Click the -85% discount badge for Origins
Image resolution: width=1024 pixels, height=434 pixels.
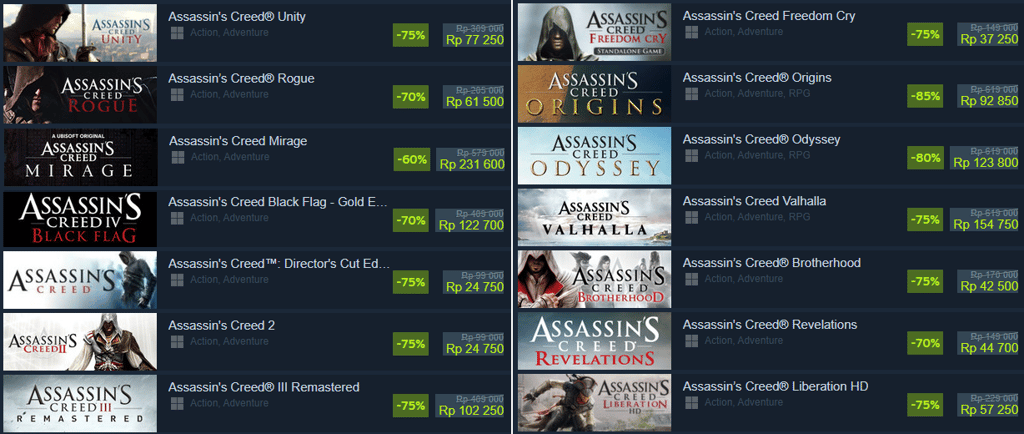point(925,96)
